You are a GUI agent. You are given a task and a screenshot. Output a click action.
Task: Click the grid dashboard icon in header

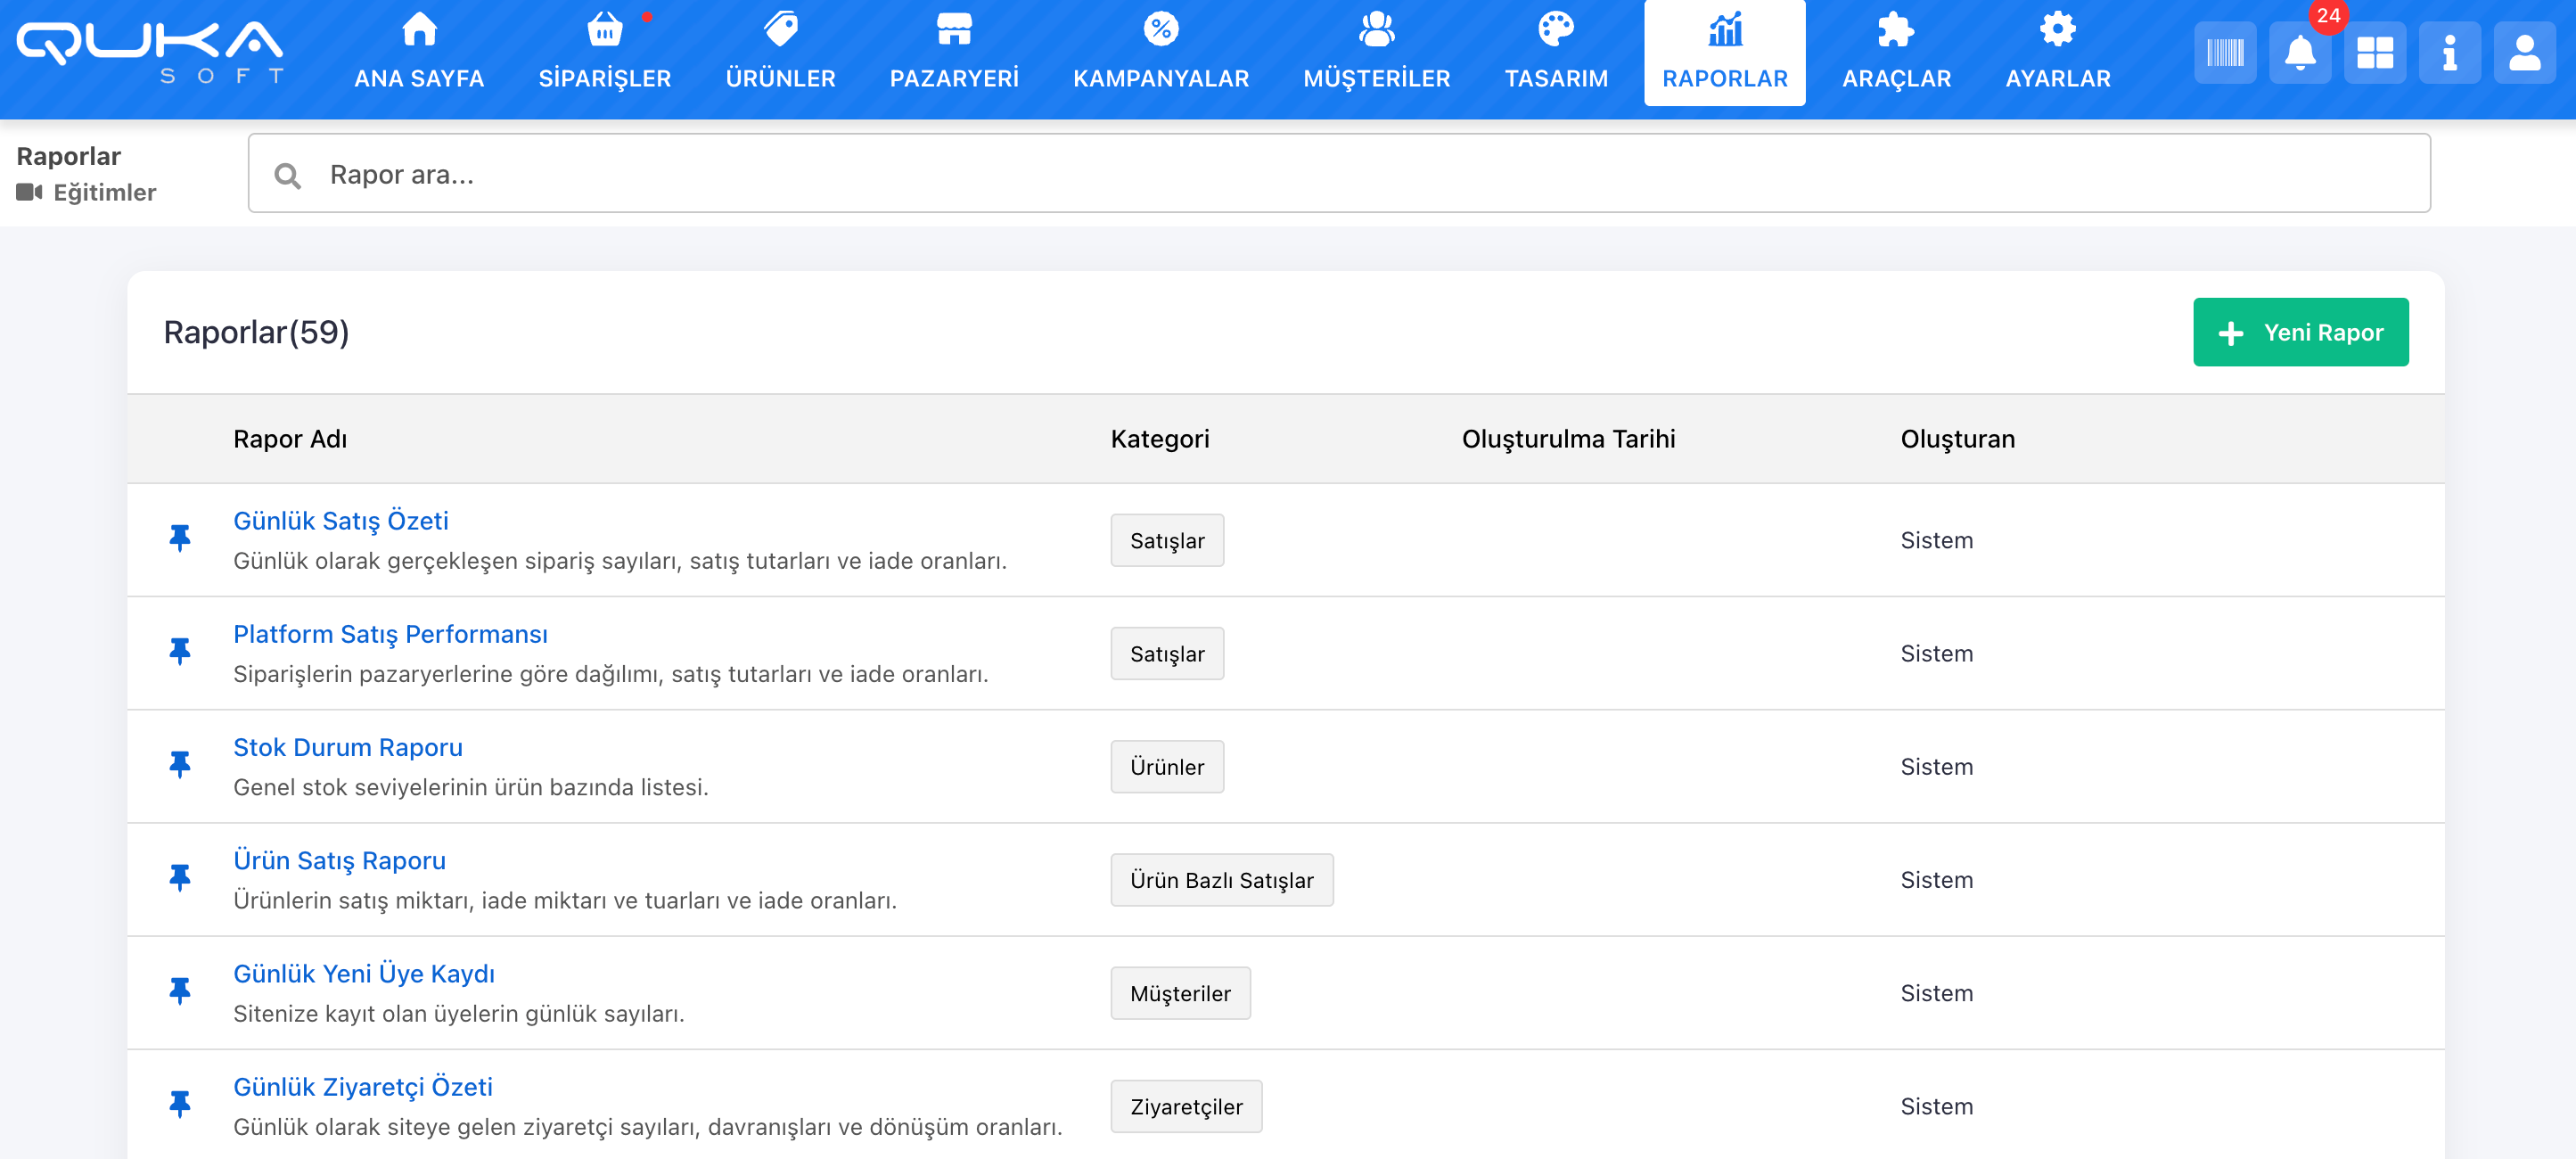point(2374,53)
